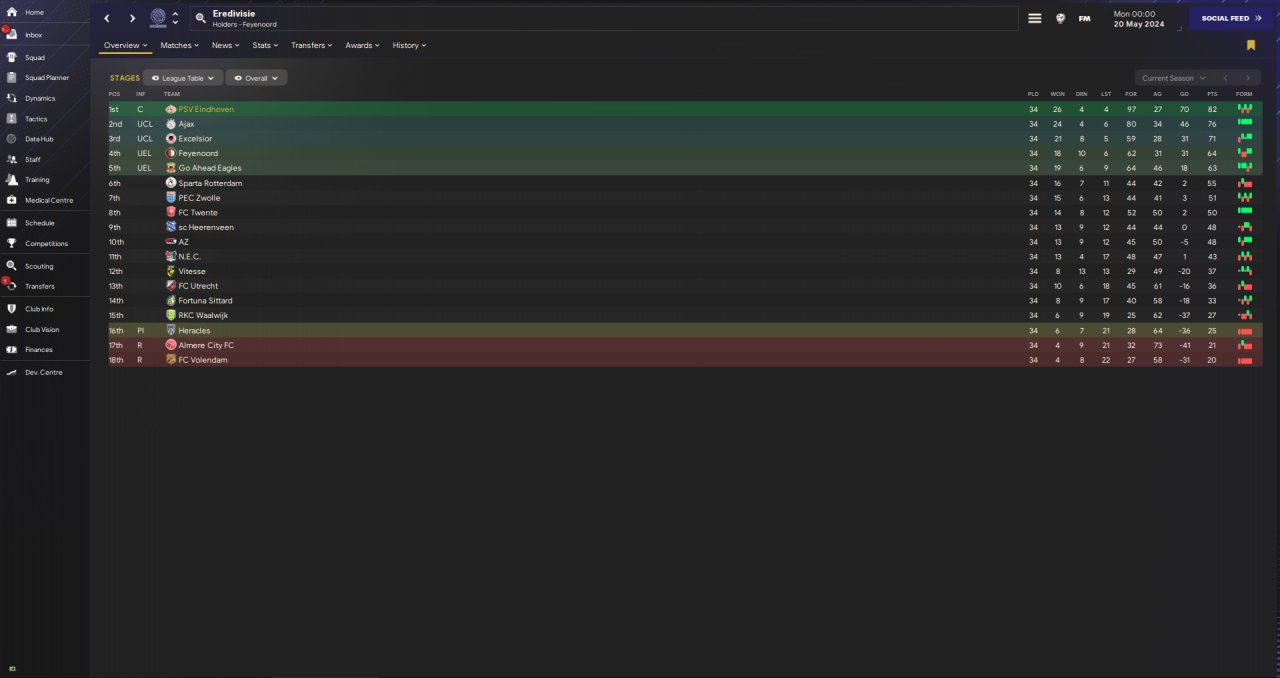Go back using the left arrow
Viewport: 1280px width, 678px height.
(107, 18)
